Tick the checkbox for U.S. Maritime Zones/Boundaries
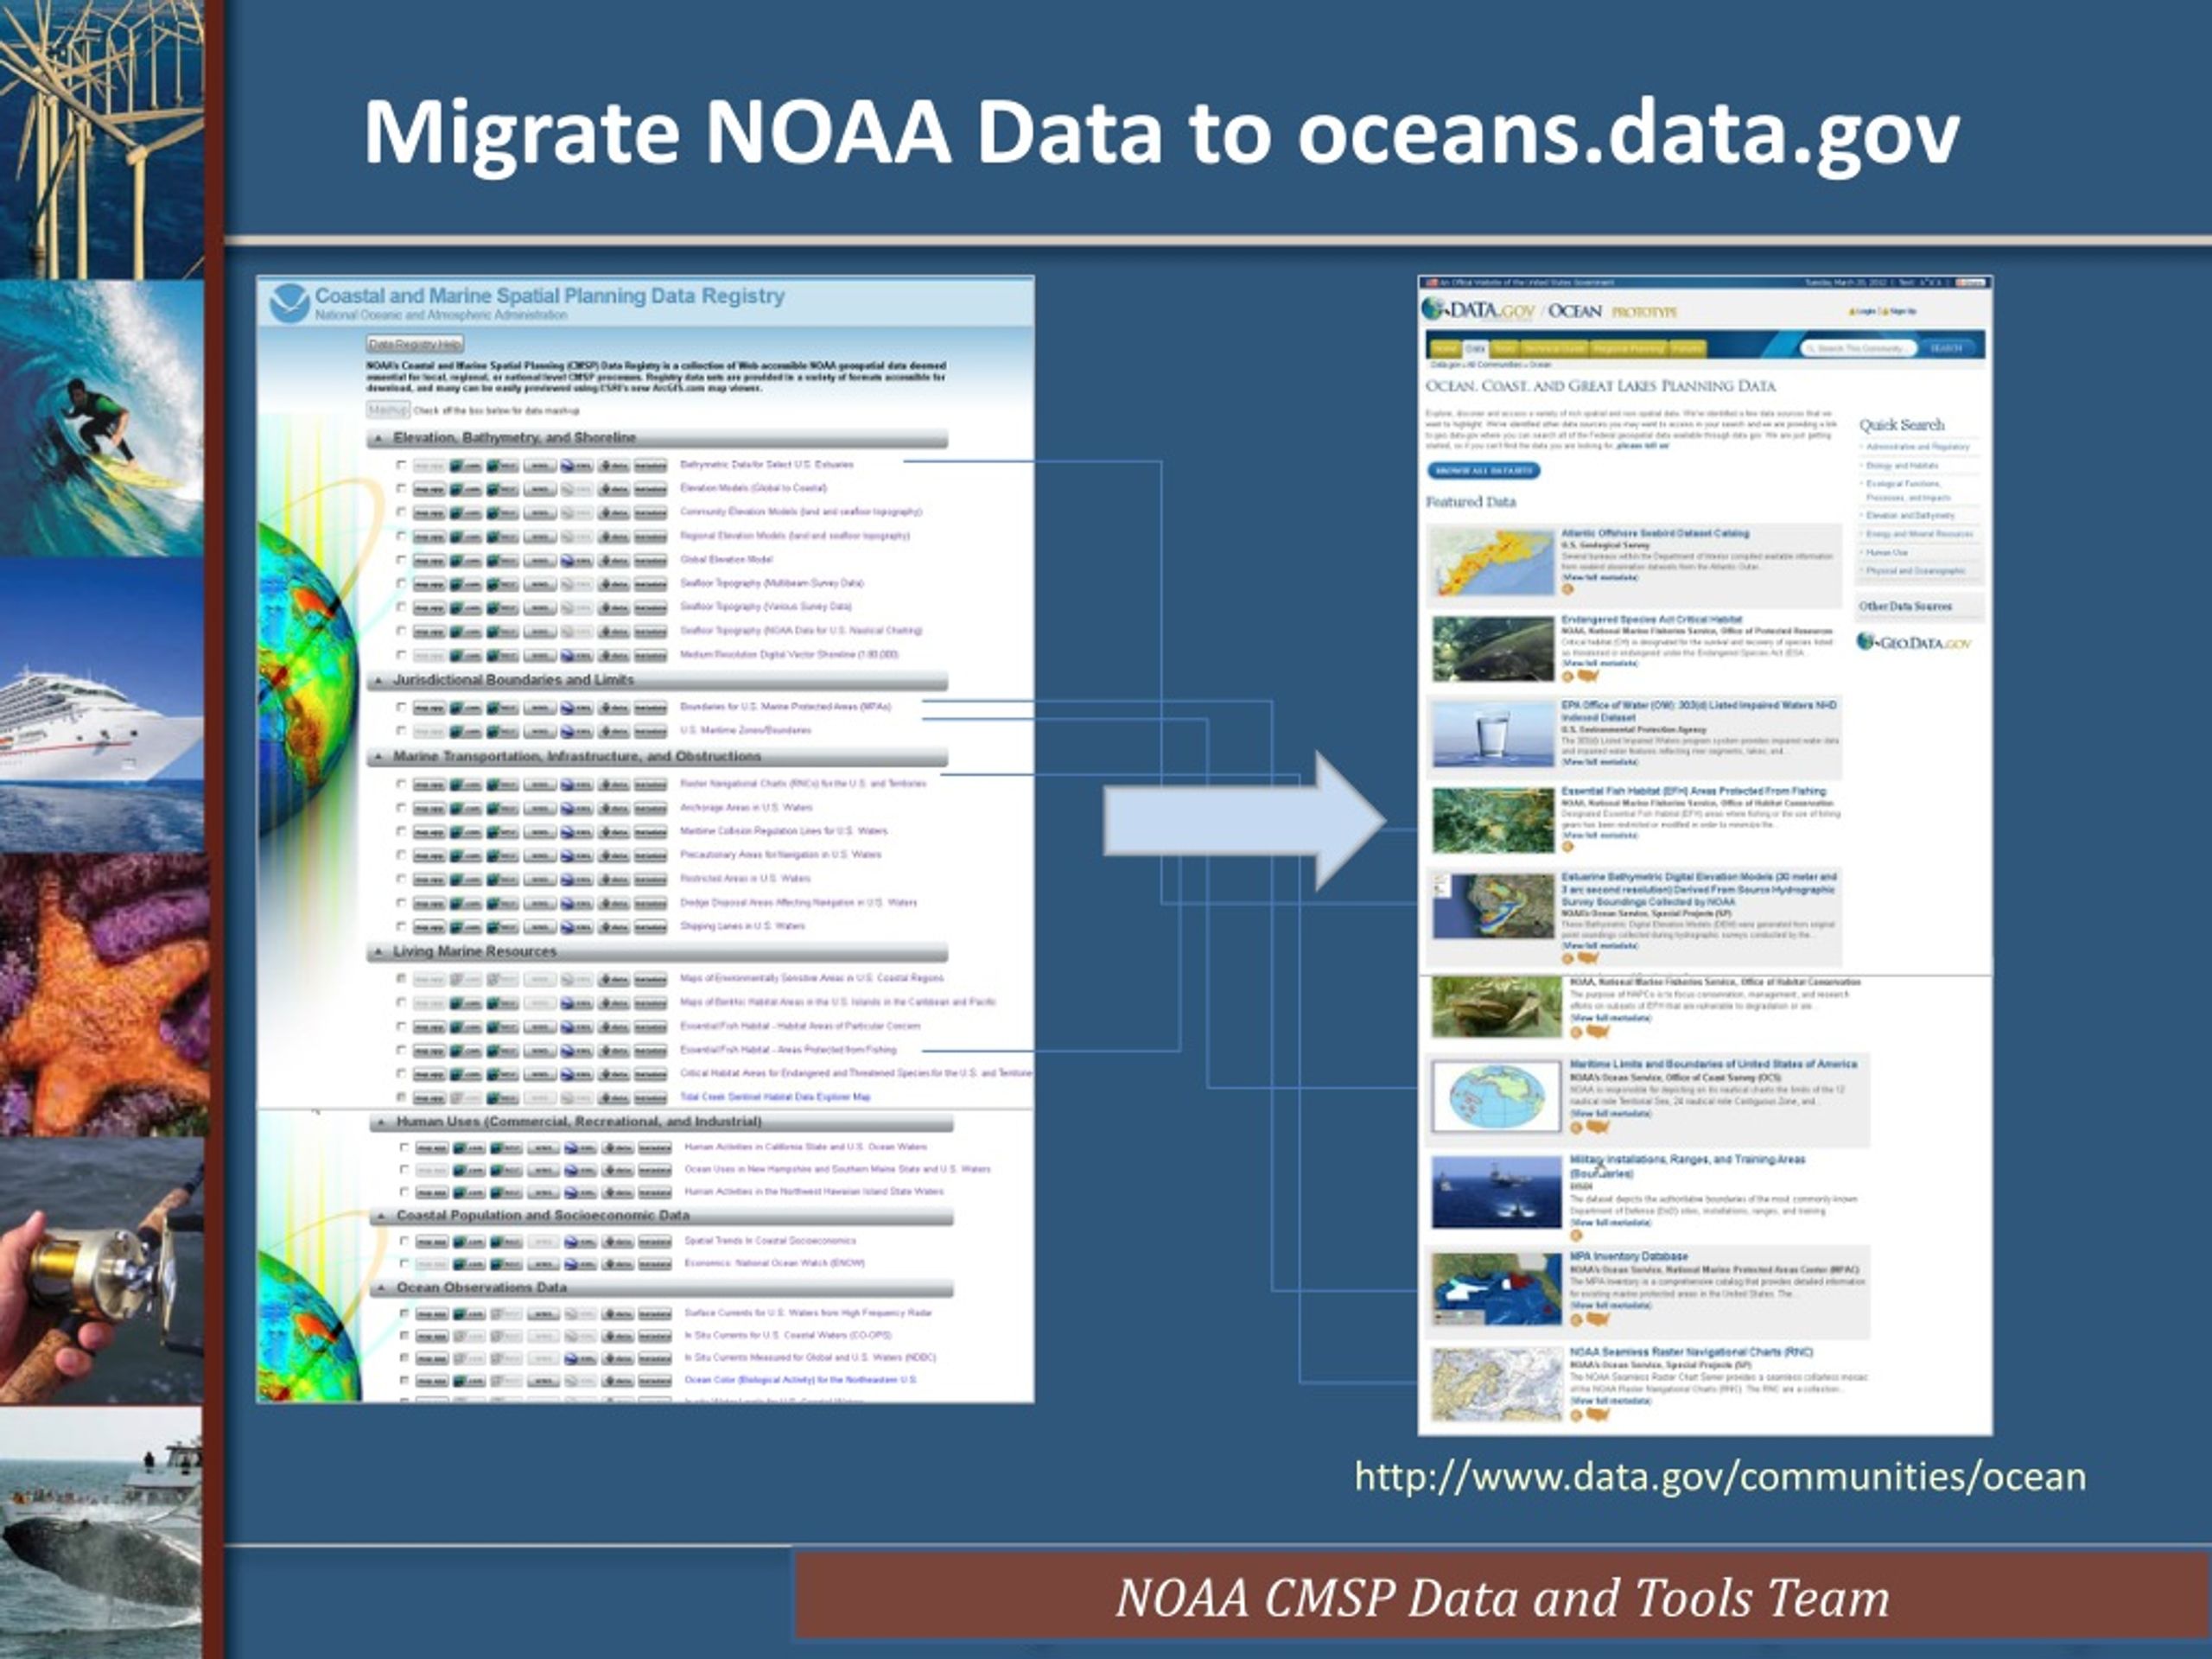This screenshot has width=2212, height=1659. click(401, 731)
